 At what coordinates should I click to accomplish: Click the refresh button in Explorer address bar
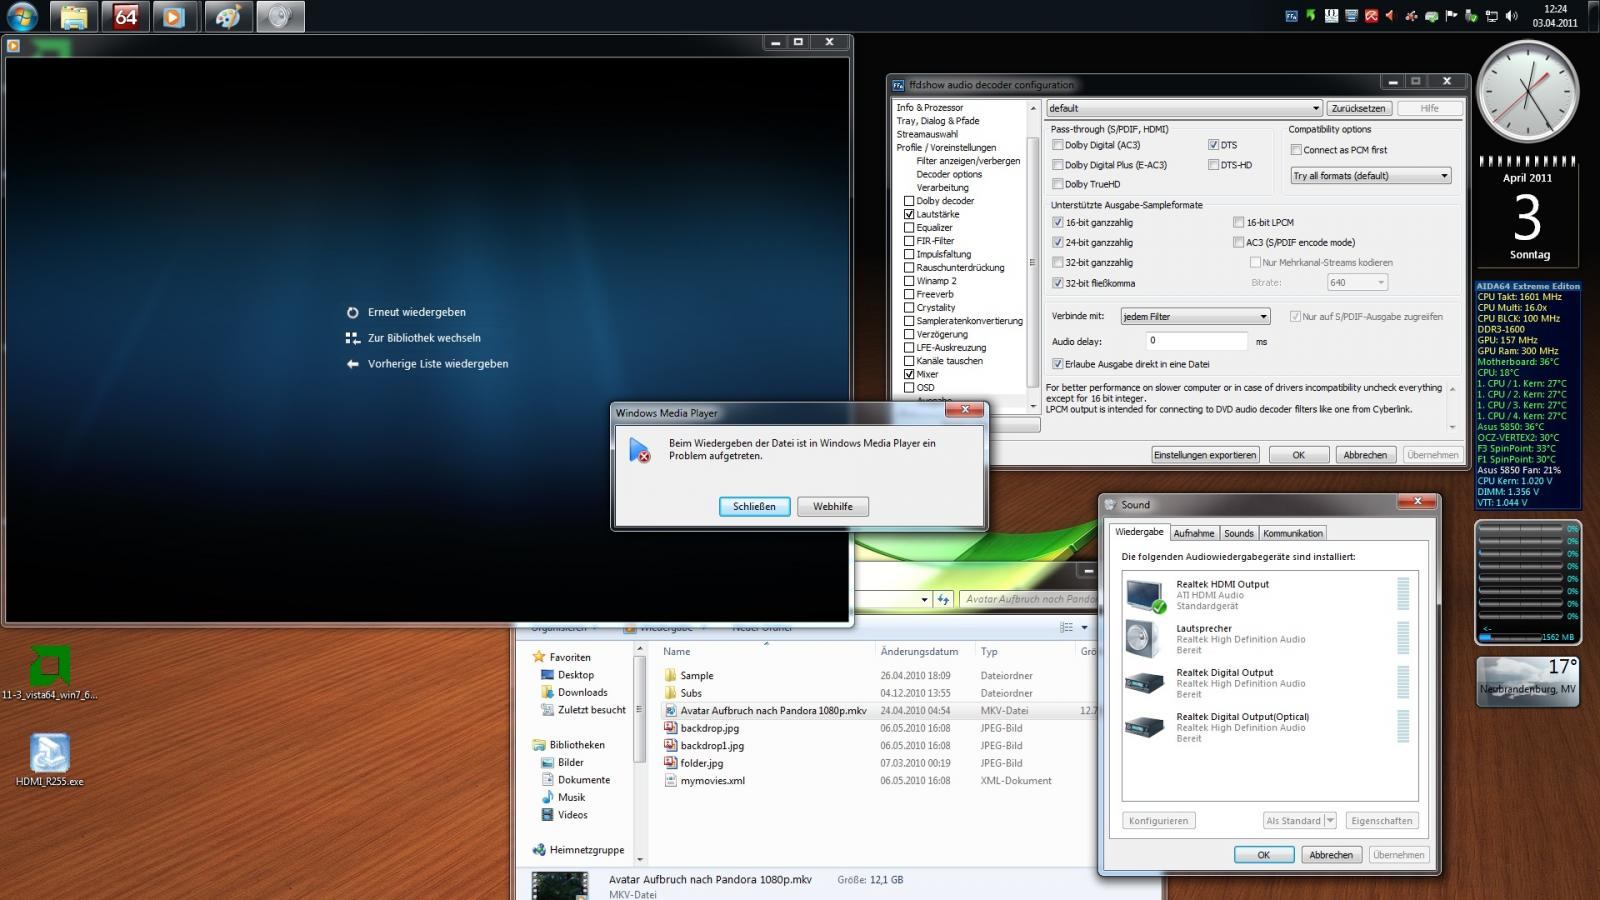(x=943, y=599)
